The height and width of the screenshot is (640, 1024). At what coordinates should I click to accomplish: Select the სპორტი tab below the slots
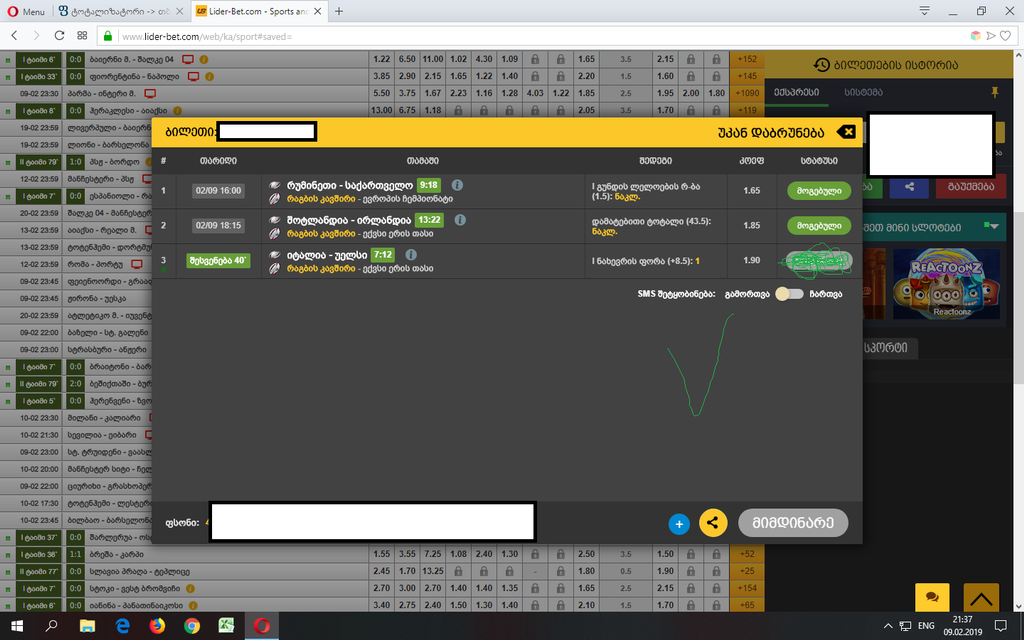click(x=886, y=347)
